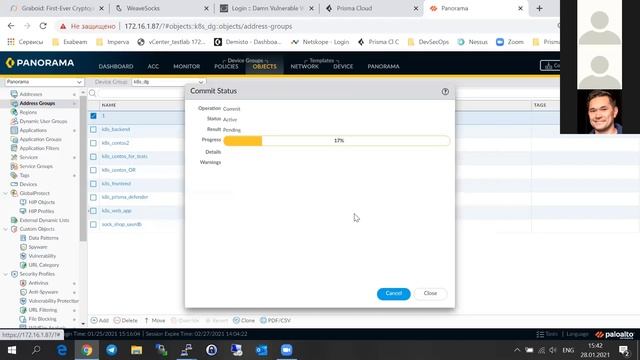The height and width of the screenshot is (360, 640).
Task: Click the HIP Objects icon
Action: tap(23, 202)
